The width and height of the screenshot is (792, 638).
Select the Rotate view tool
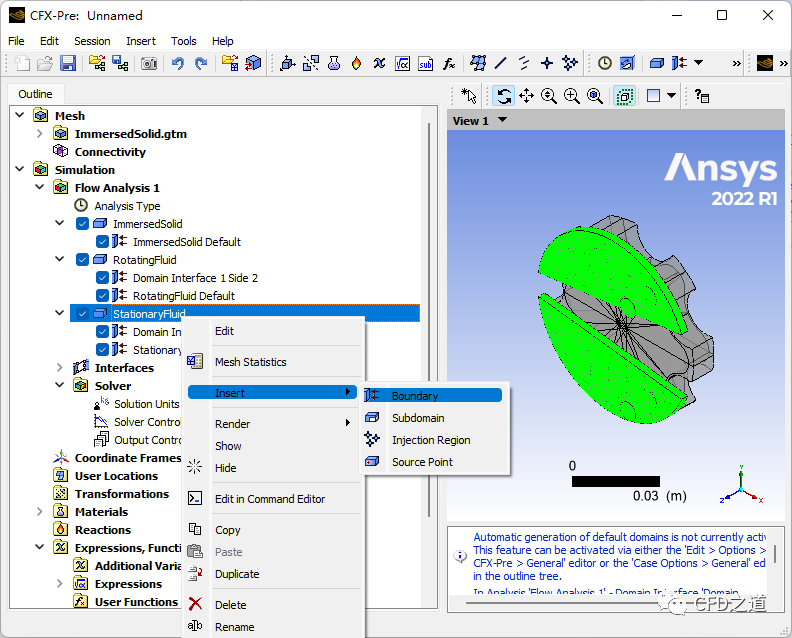504,95
